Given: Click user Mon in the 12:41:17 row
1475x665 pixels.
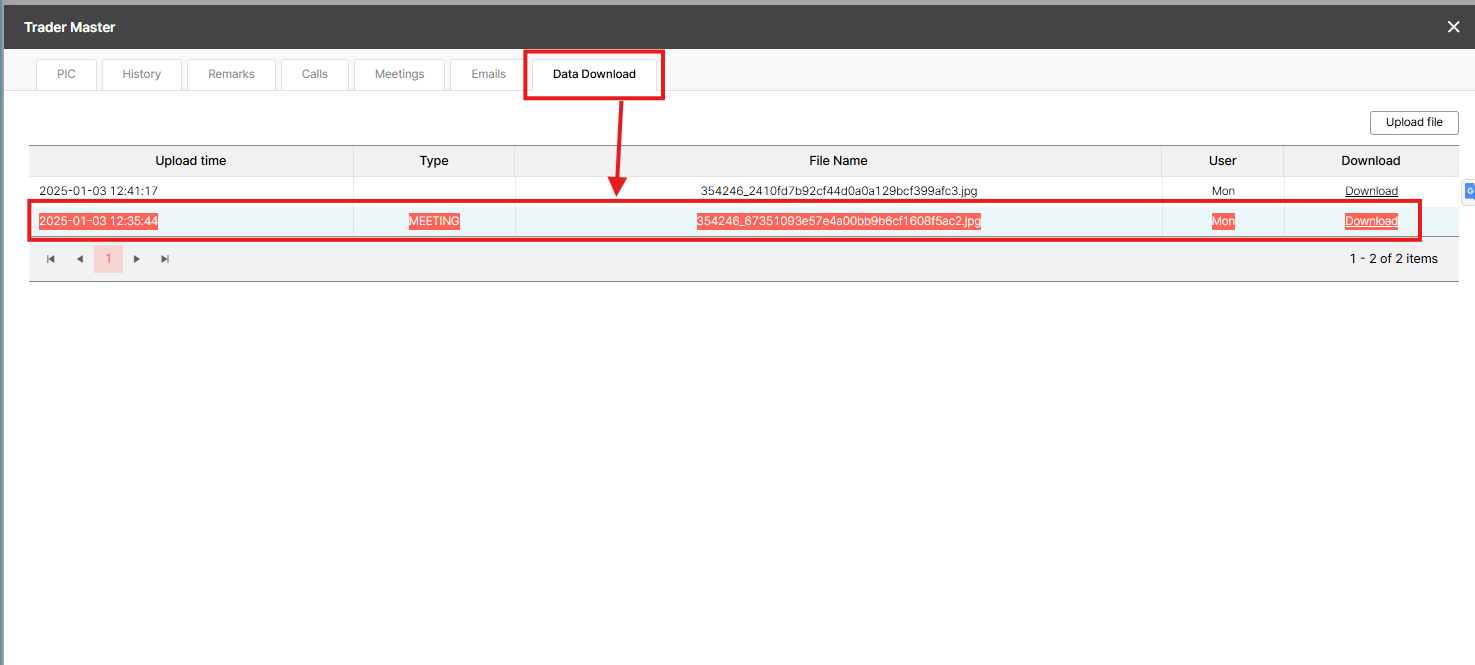Looking at the screenshot, I should pos(1223,191).
